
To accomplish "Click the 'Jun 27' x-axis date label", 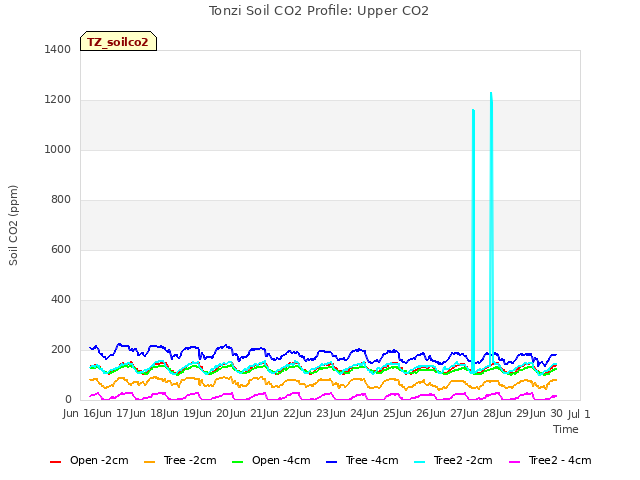I will click(448, 414).
